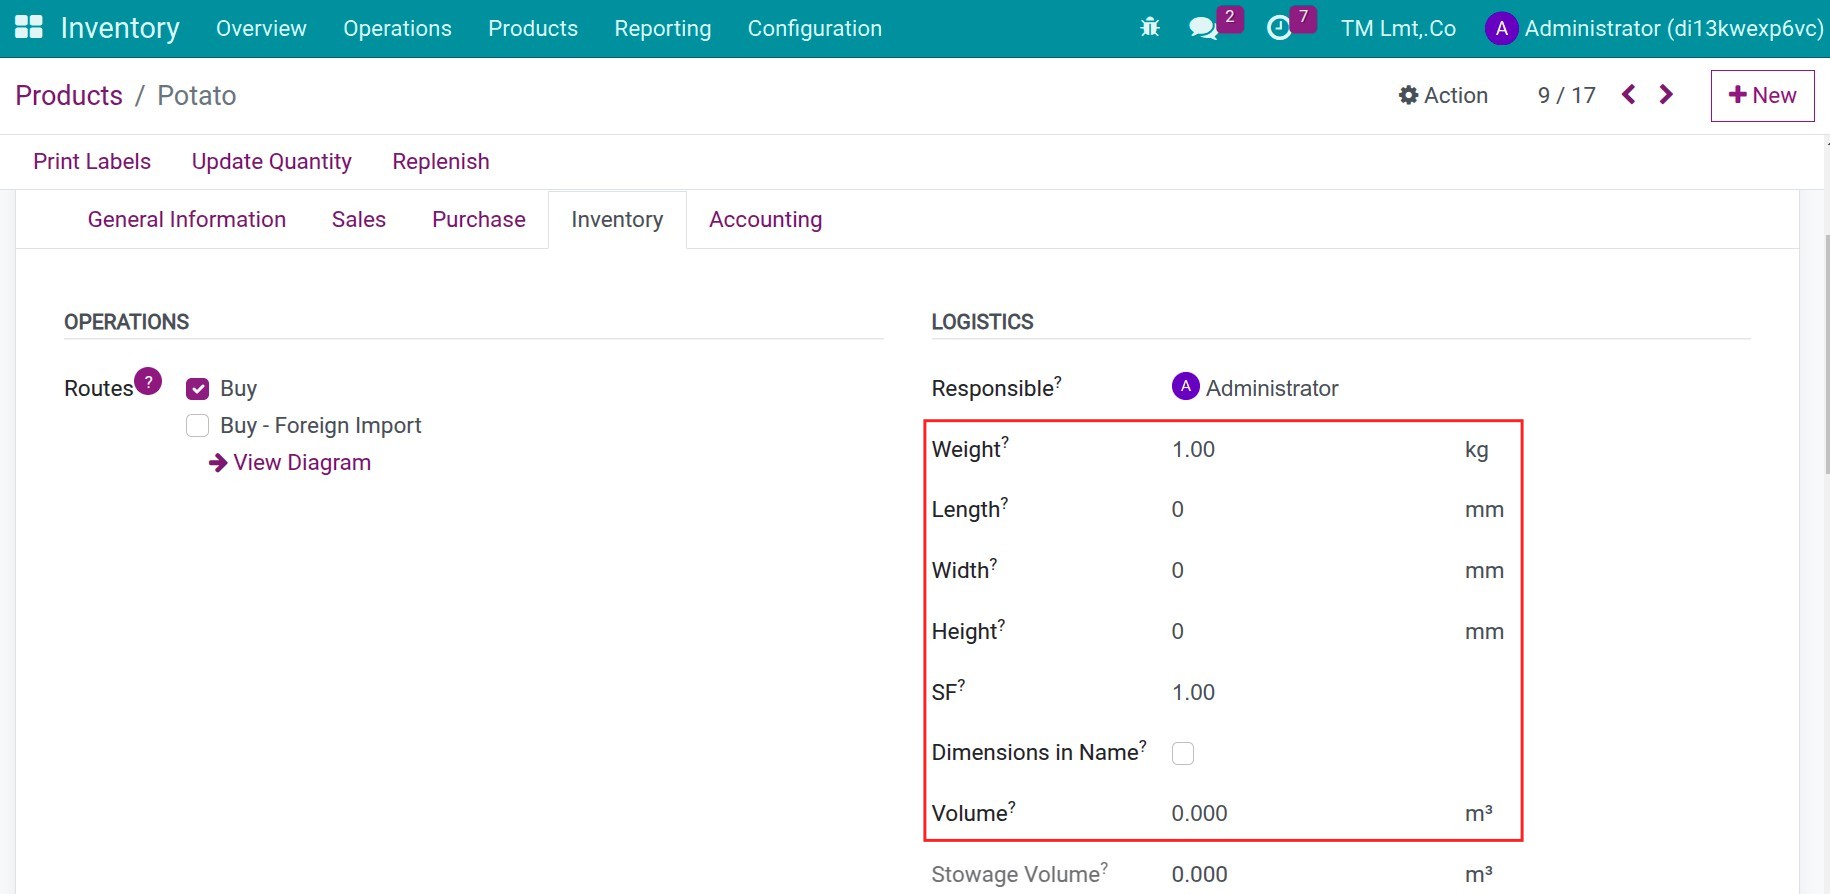Click the Administrator avatar beside Responsible

pos(1186,386)
